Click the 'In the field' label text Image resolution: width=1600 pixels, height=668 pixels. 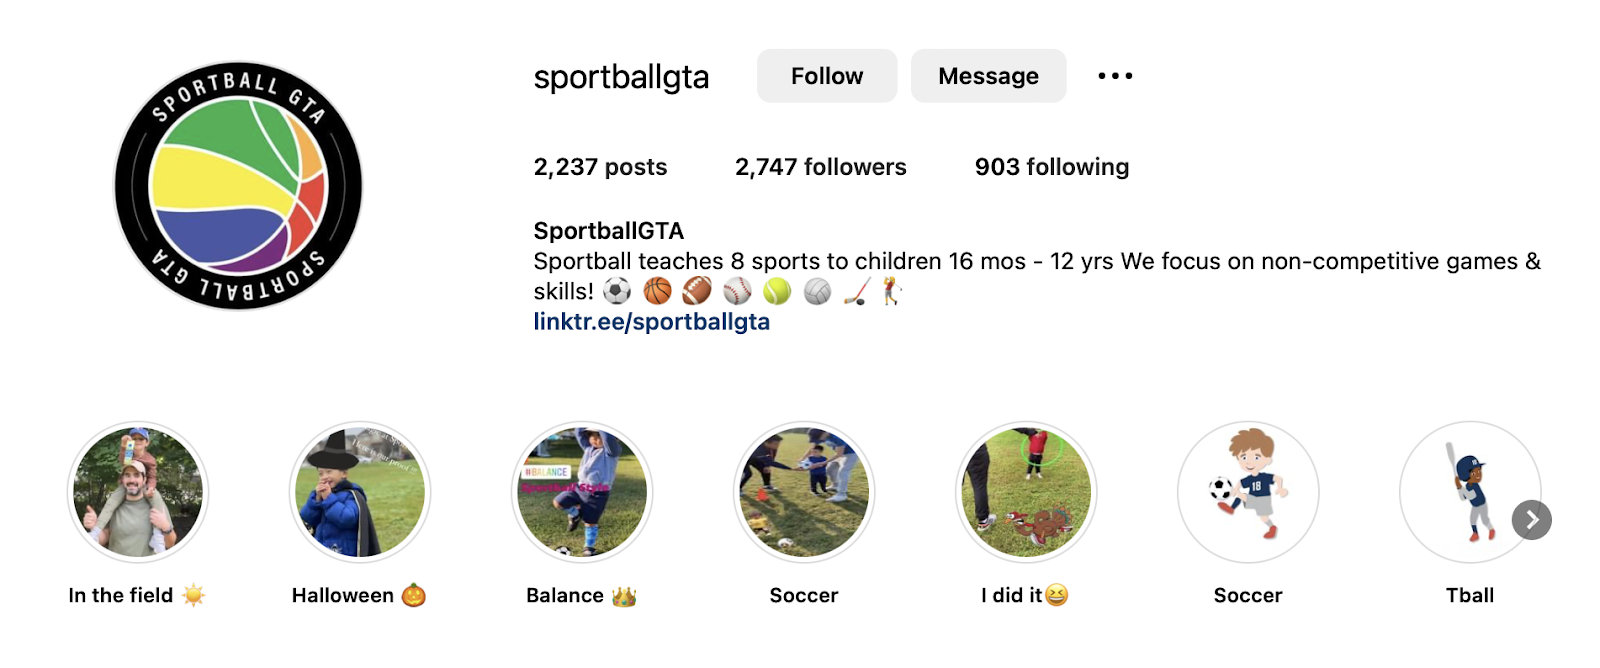[121, 596]
